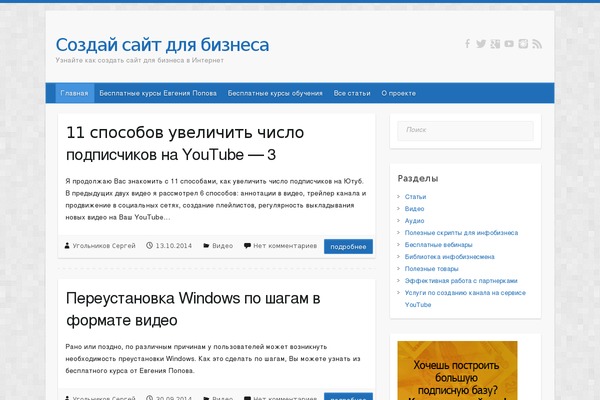Open Статьи section in Разделы
The width and height of the screenshot is (600, 400).
(x=415, y=197)
